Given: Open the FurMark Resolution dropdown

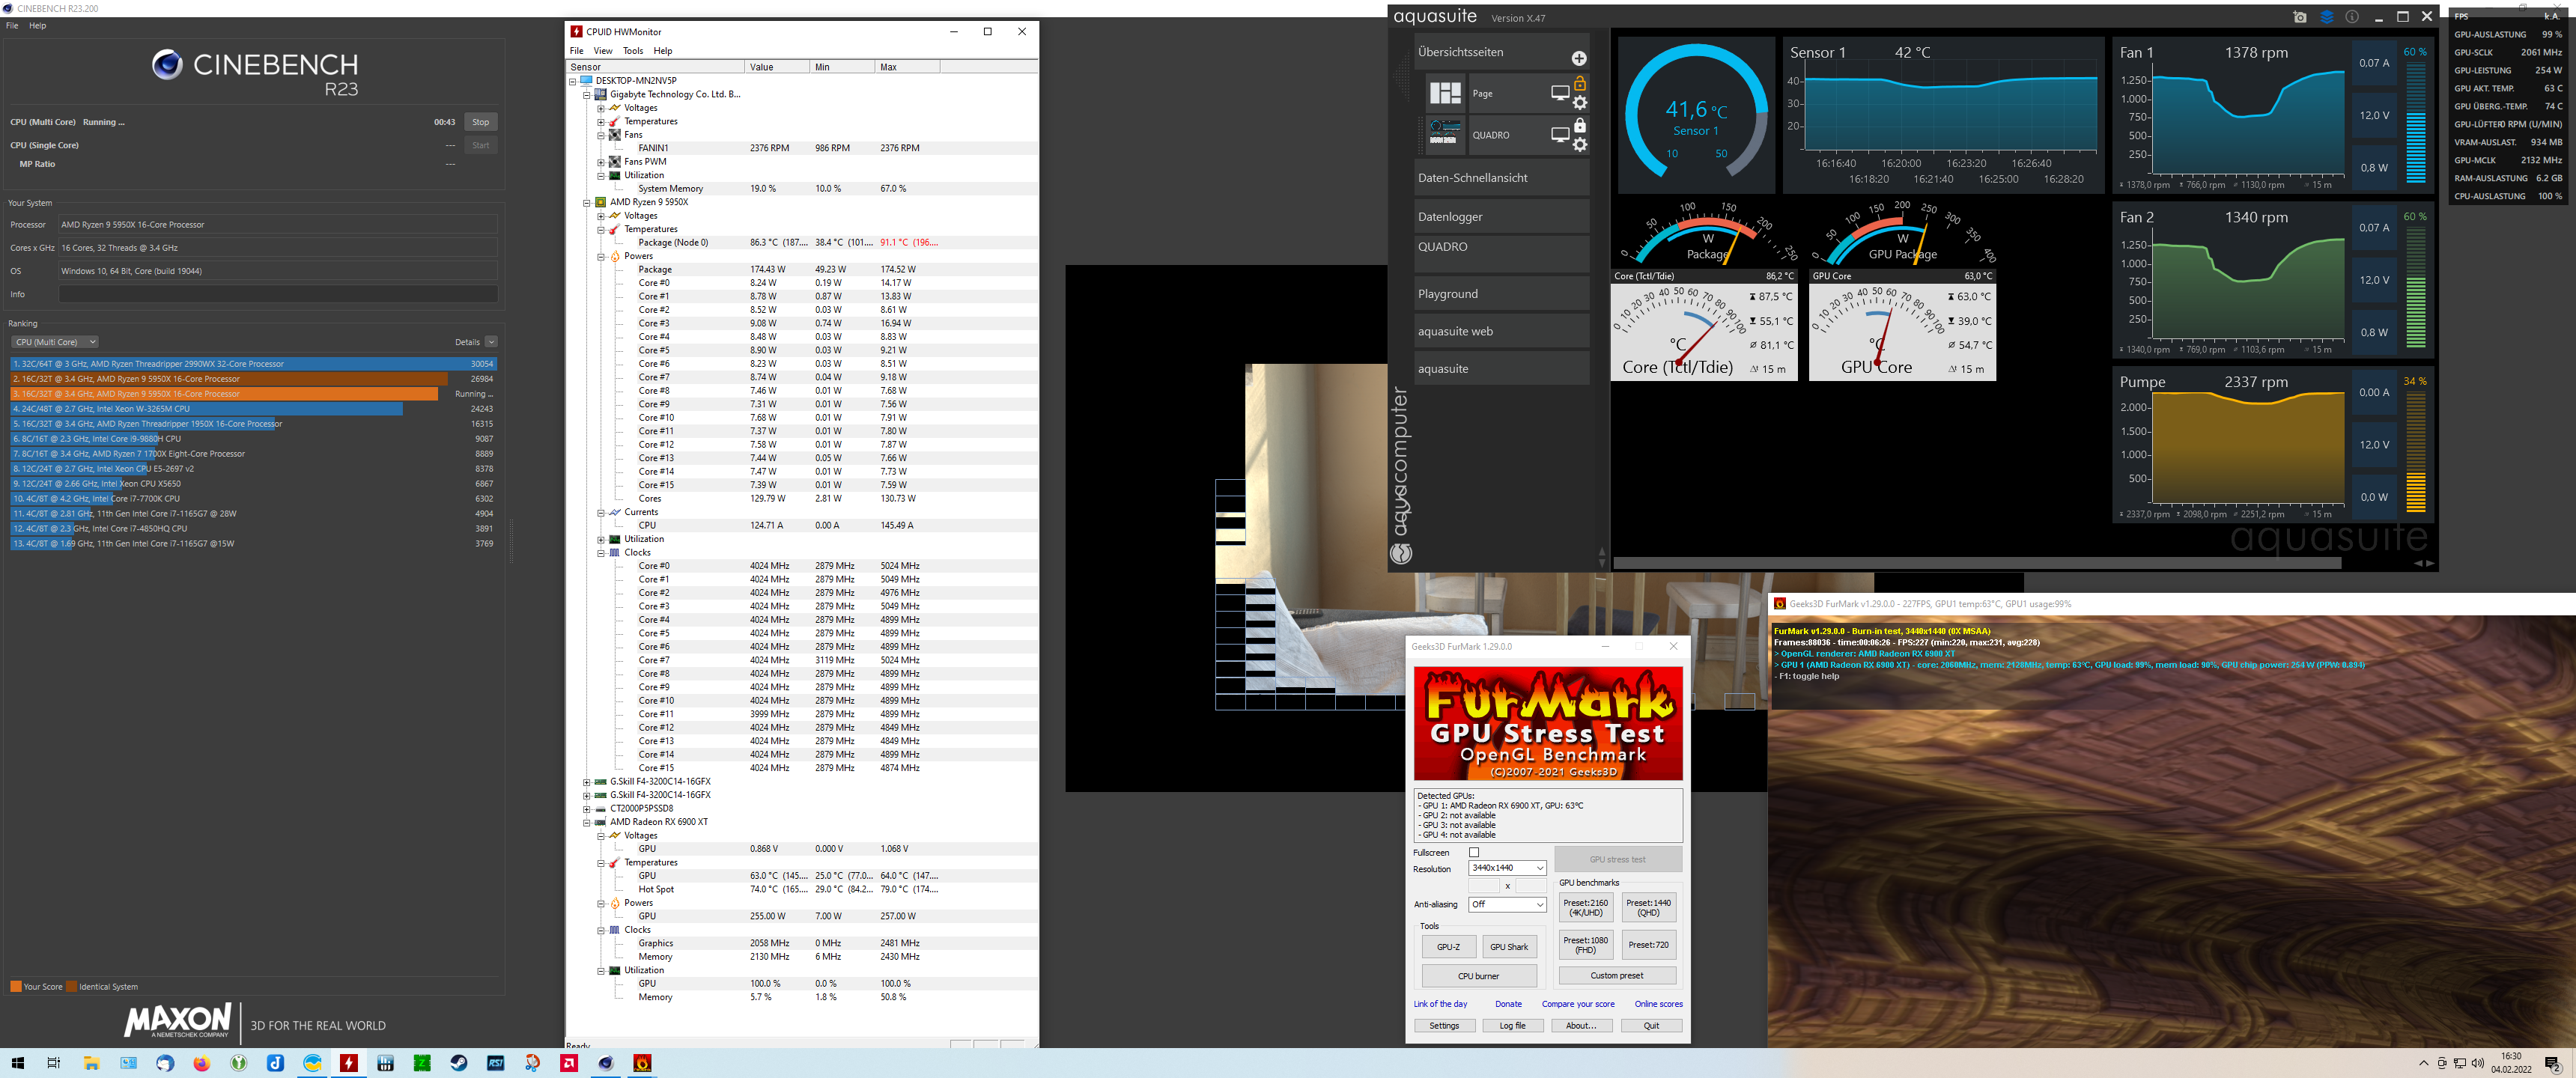Looking at the screenshot, I should coord(1507,868).
